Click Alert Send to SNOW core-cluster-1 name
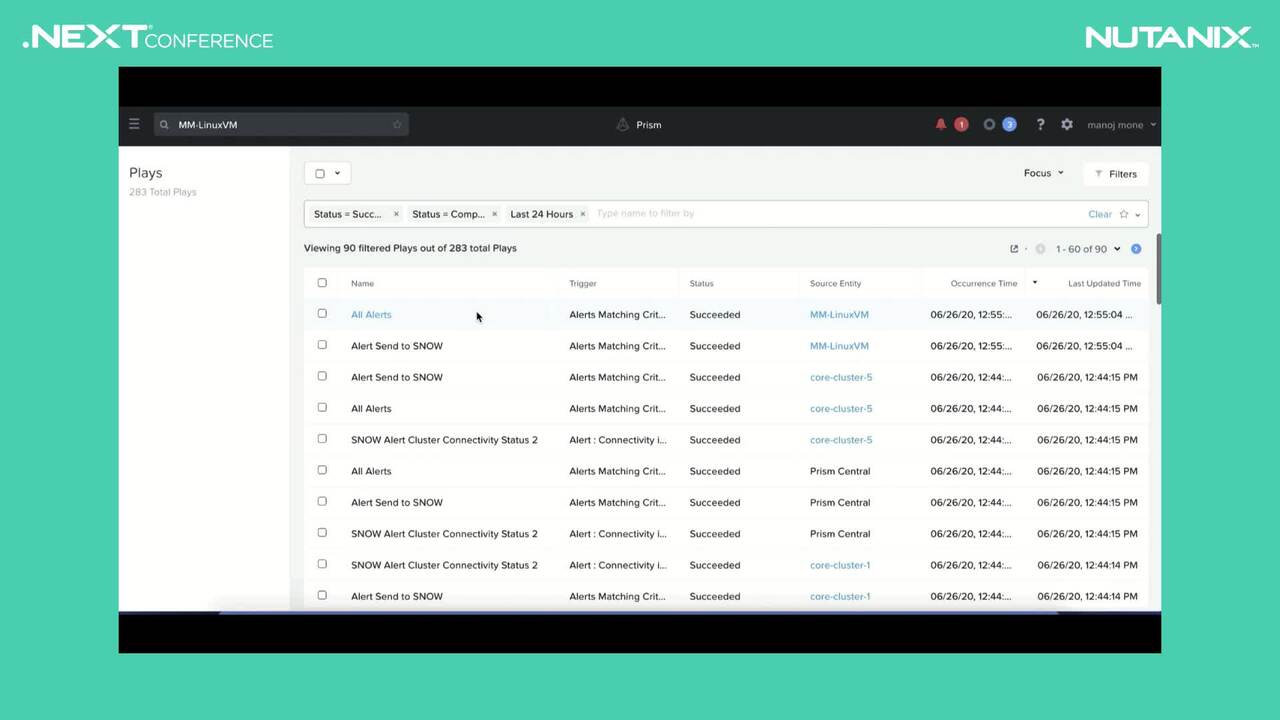The width and height of the screenshot is (1280, 720). coord(397,596)
